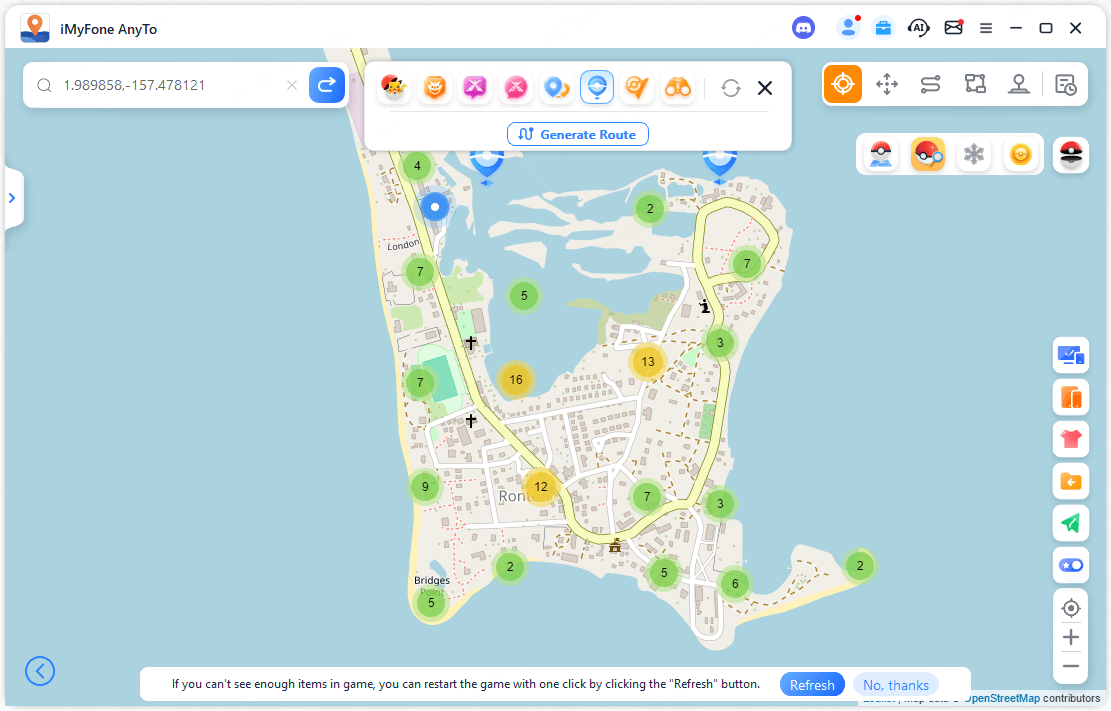Screen dimensions: 1111x711
Task: Select Teleport mode target icon
Action: coord(842,84)
